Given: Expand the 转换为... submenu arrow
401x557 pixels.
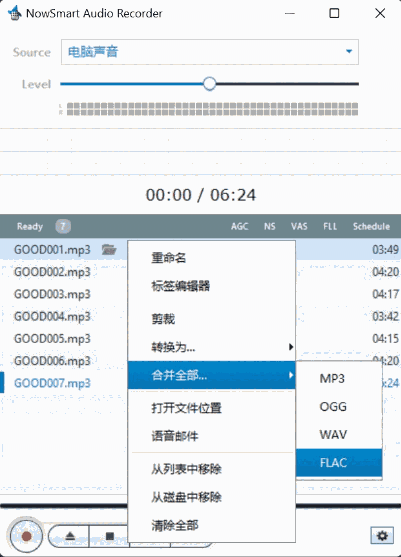Looking at the screenshot, I should [x=291, y=347].
